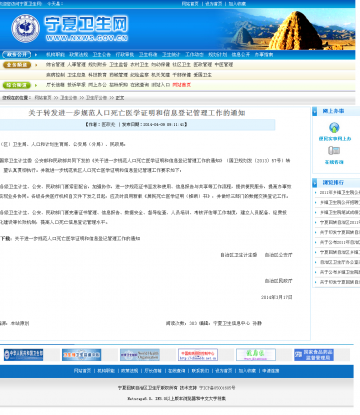
Task: Open 厅长信箱 in footer navigation
Action: point(153,371)
